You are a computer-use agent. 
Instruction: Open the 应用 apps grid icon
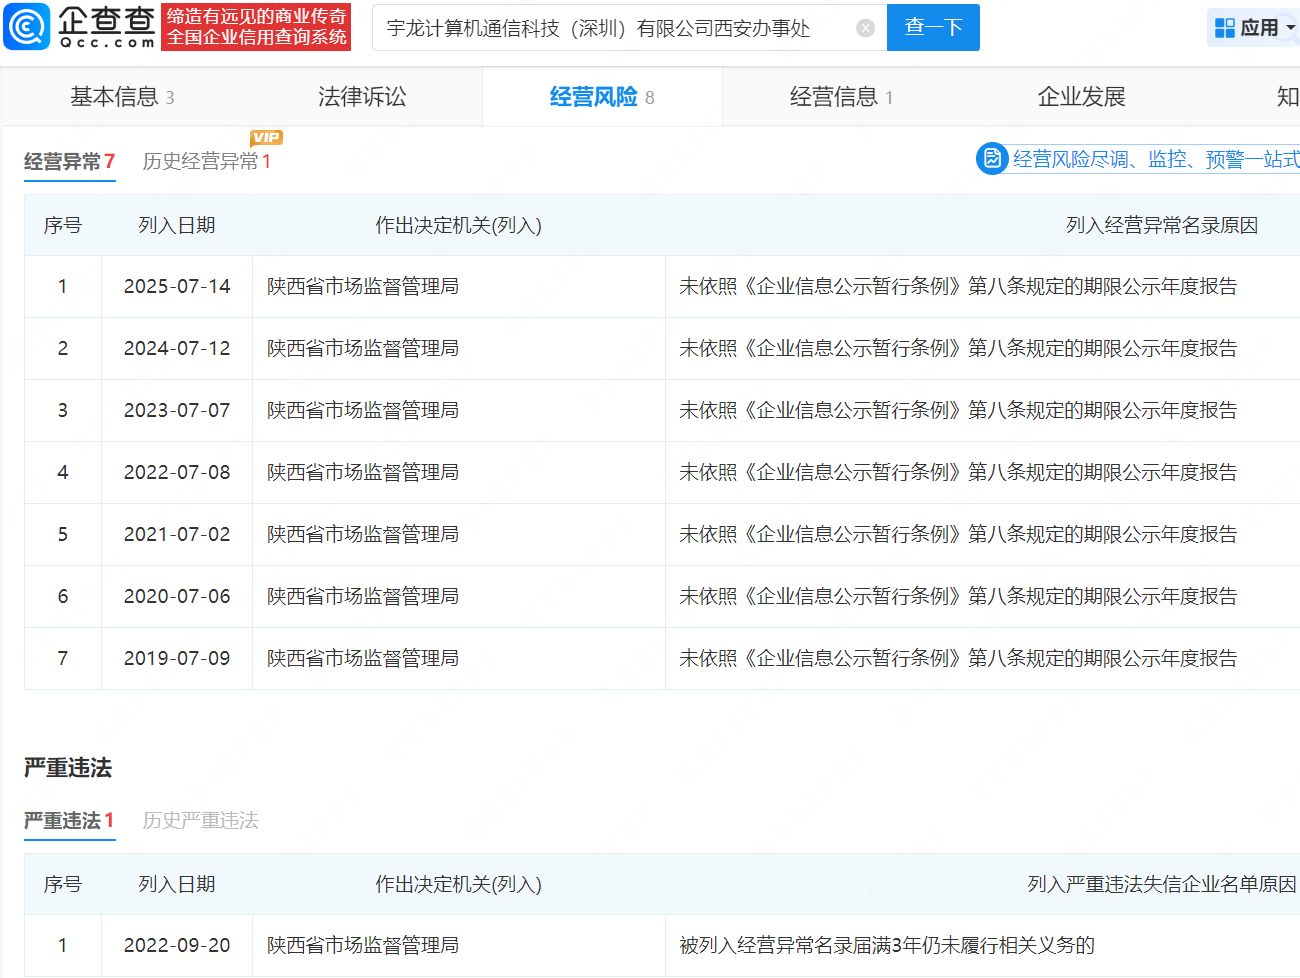point(1225,28)
